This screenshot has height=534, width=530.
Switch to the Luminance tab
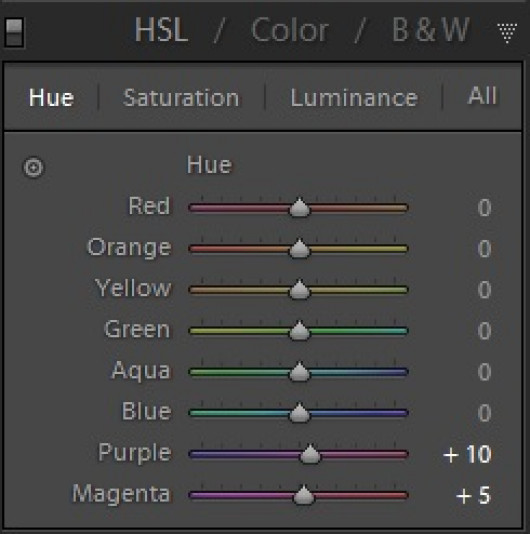coord(354,98)
